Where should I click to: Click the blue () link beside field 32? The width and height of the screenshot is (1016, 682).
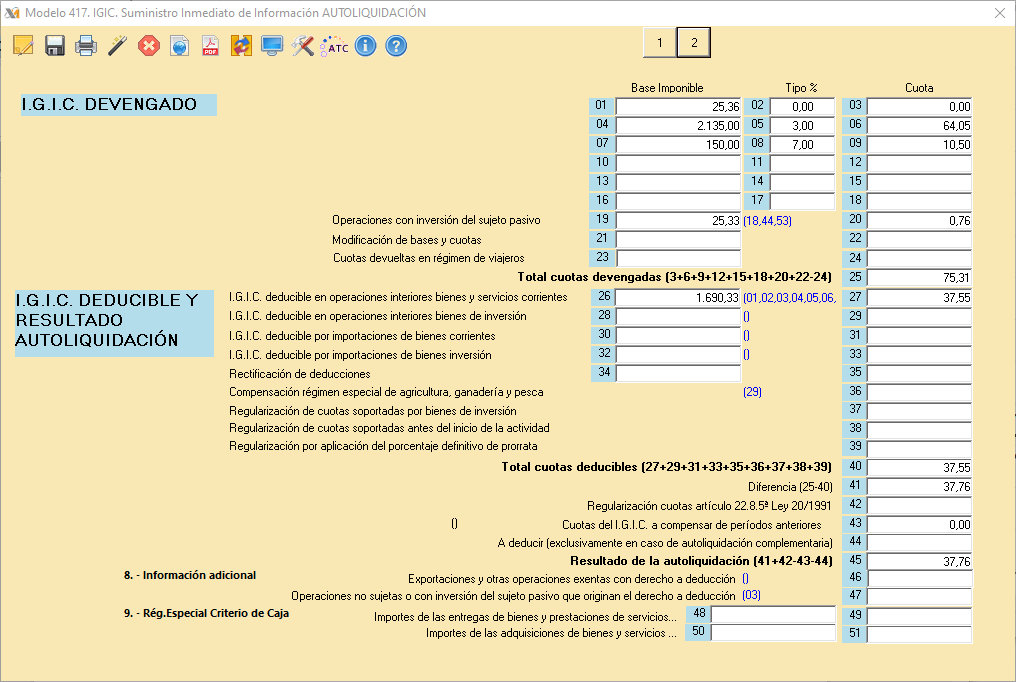[x=746, y=354]
